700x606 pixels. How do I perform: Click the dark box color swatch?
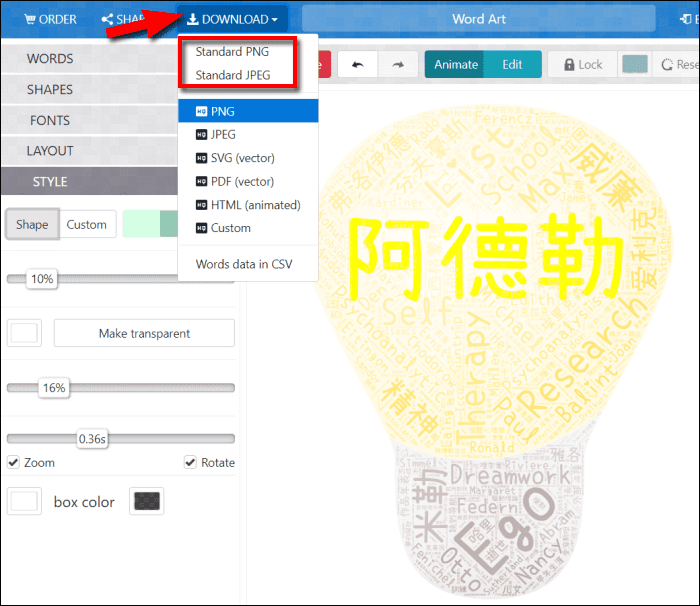click(x=148, y=502)
